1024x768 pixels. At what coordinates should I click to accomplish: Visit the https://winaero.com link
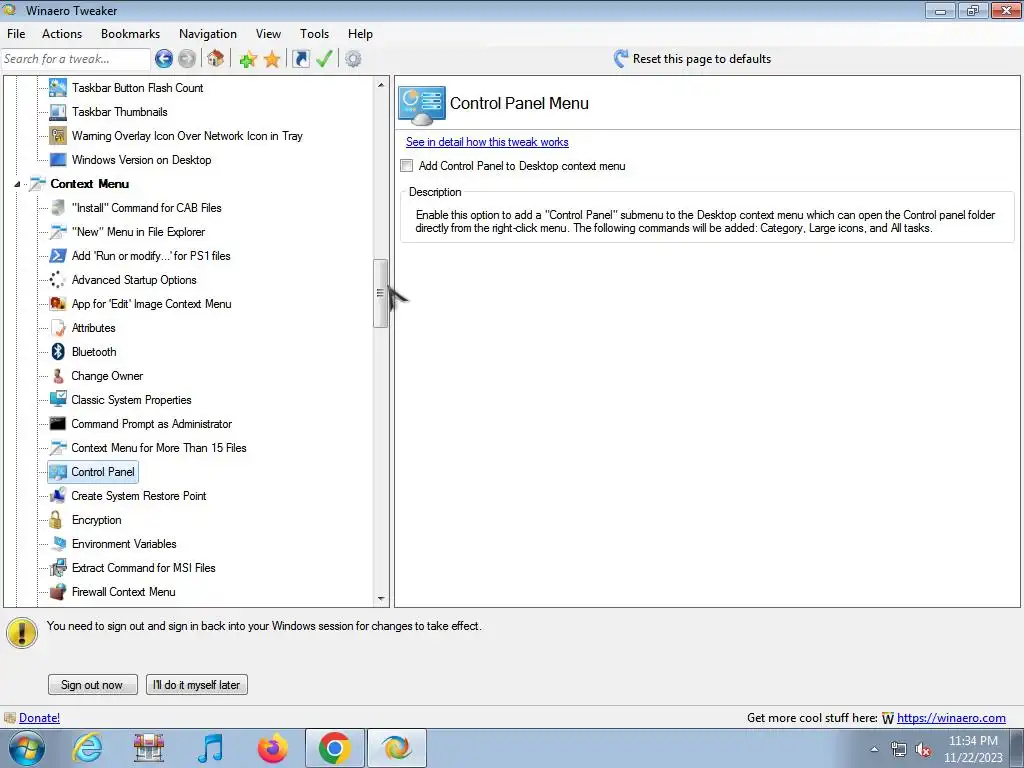(951, 718)
